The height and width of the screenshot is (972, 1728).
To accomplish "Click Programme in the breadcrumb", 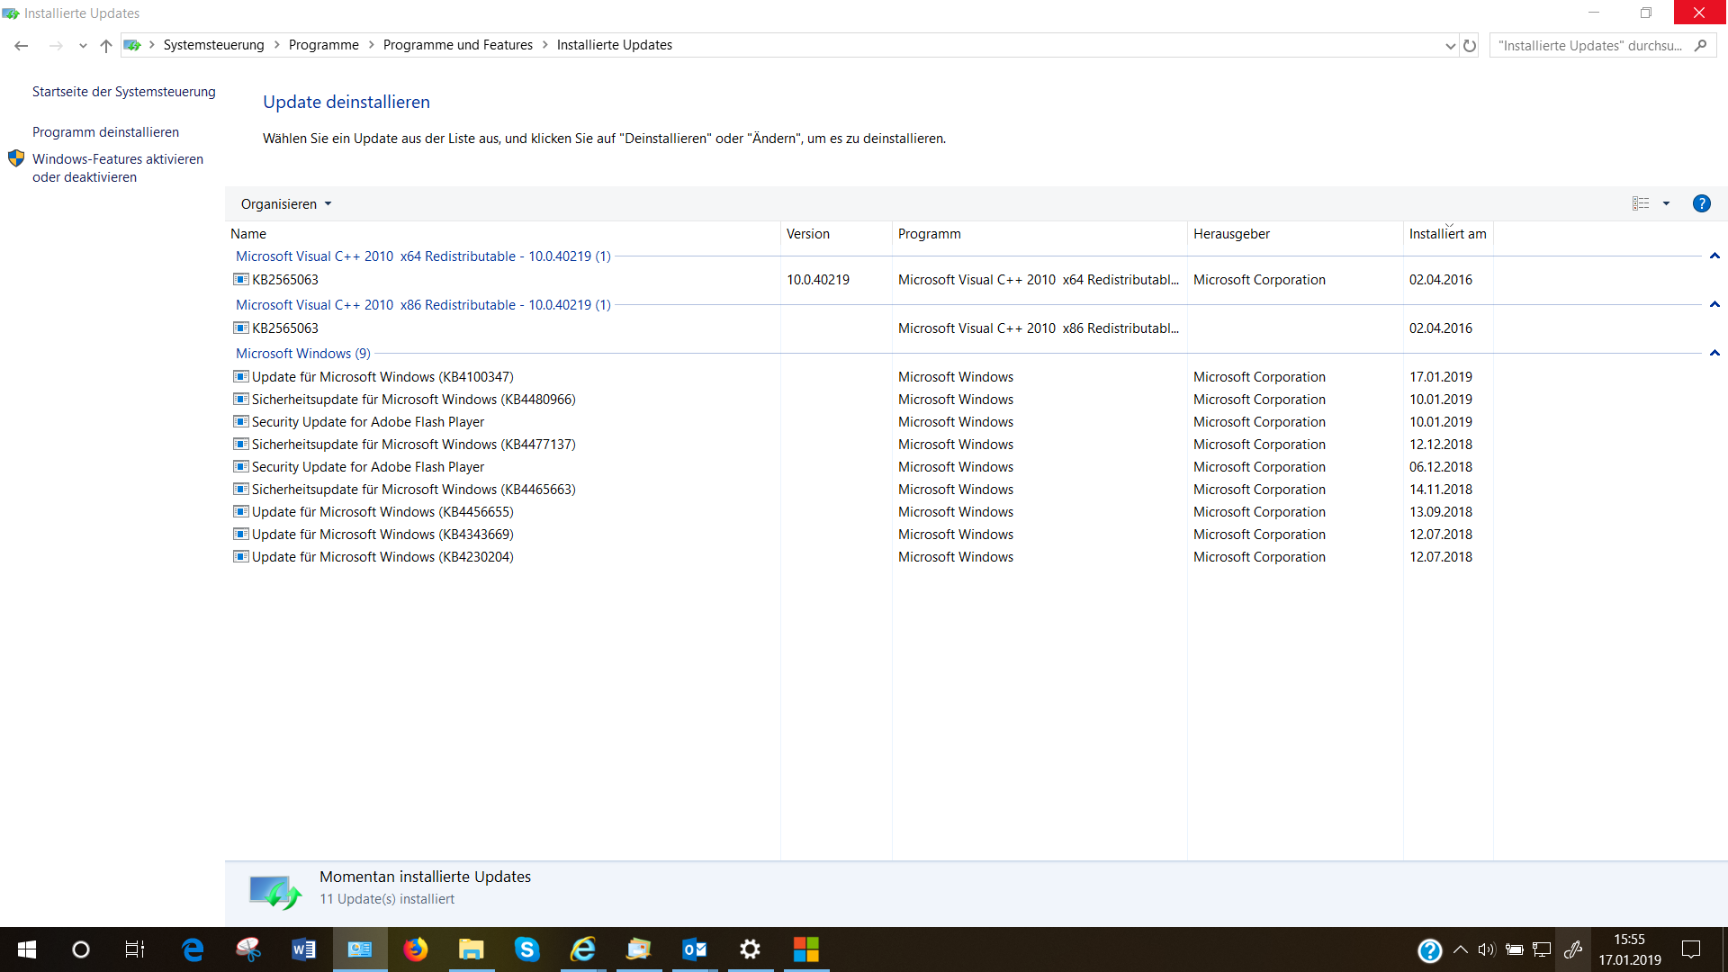I will click(x=324, y=45).
